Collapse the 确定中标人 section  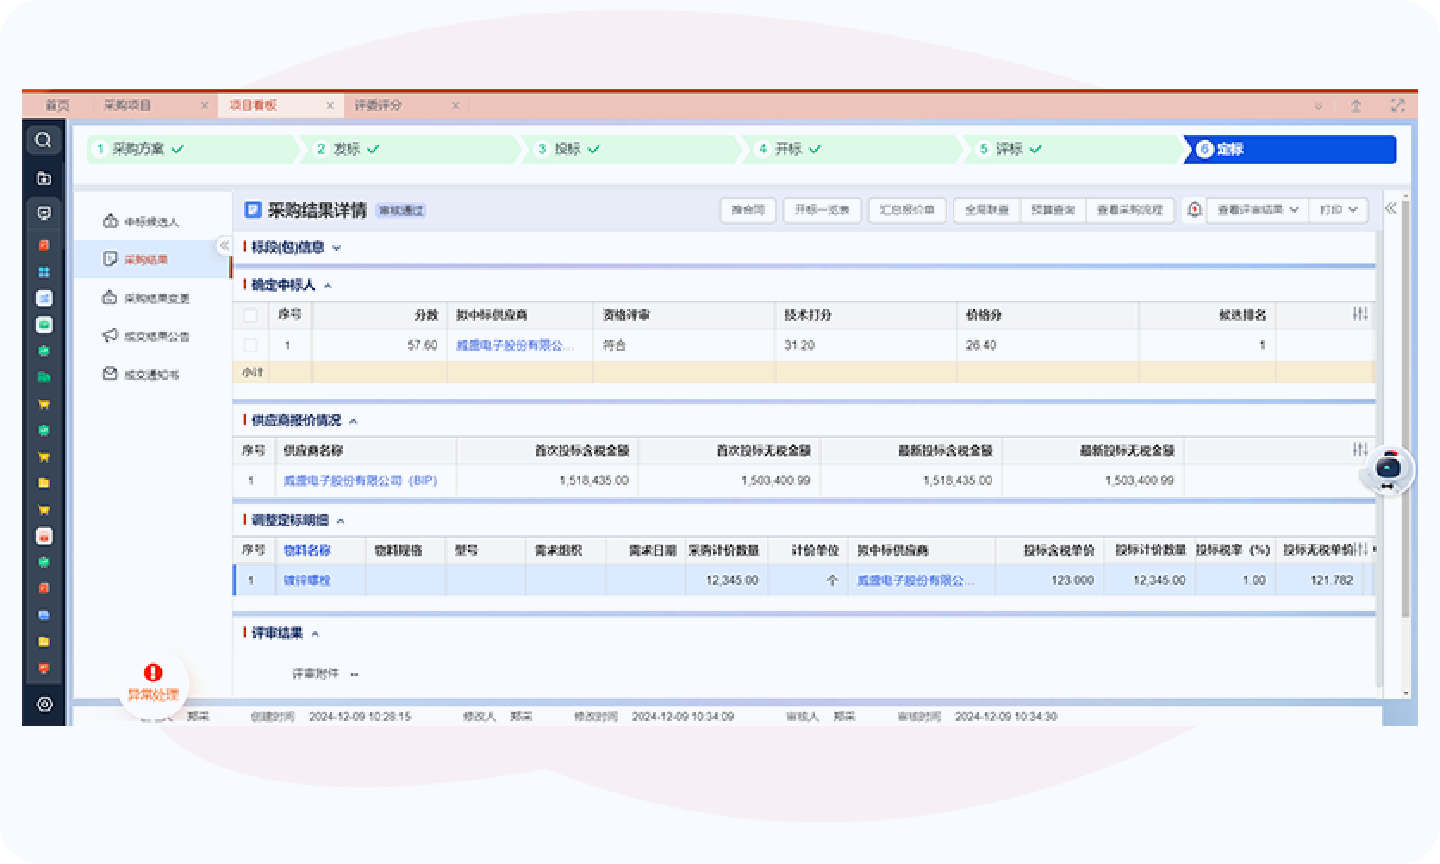tap(328, 286)
